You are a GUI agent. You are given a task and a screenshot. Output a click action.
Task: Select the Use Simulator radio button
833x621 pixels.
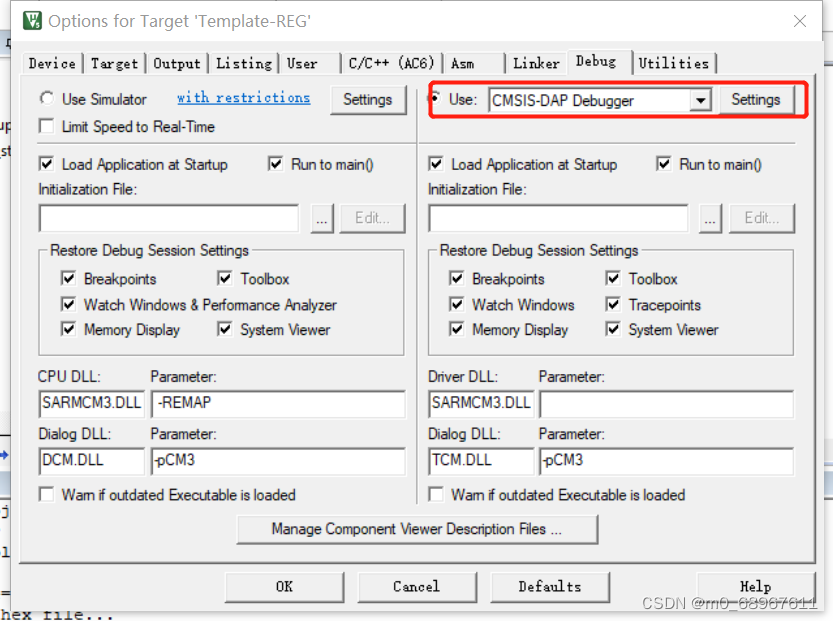pos(47,98)
